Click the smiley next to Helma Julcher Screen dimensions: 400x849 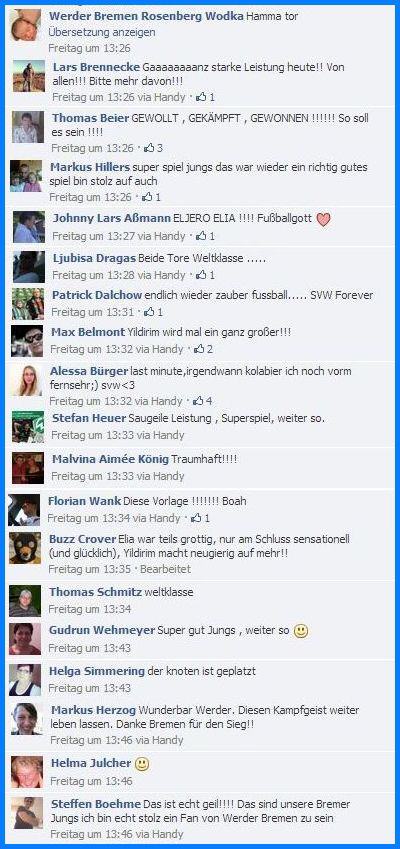point(142,763)
